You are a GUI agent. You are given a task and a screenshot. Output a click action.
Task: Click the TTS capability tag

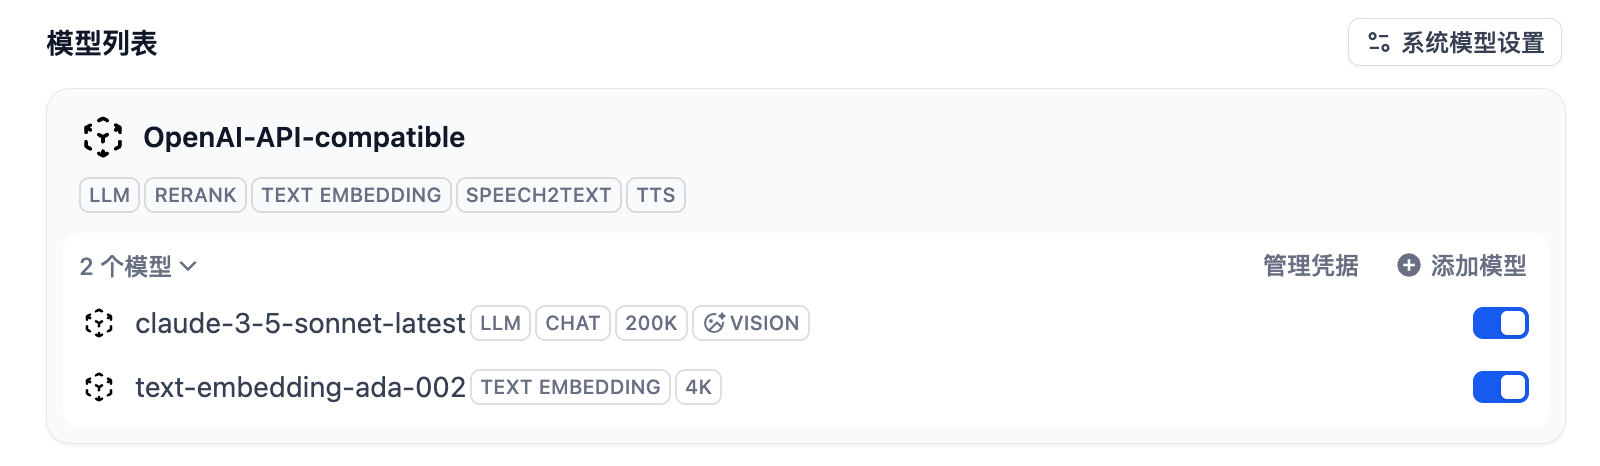655,195
